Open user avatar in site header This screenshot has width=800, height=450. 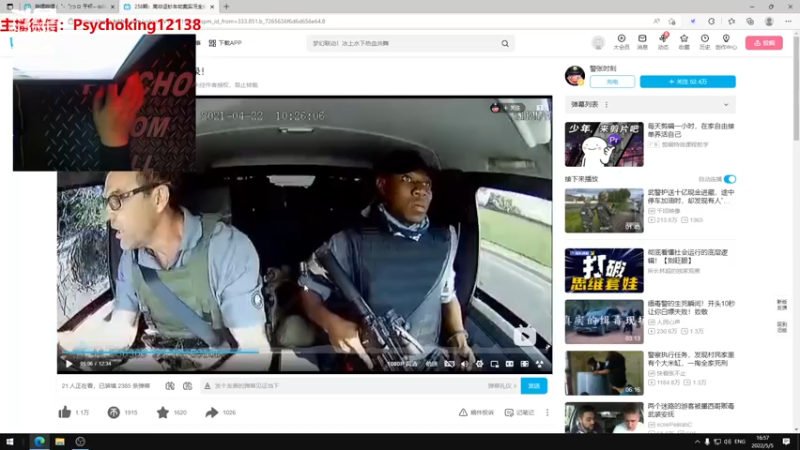coord(598,43)
